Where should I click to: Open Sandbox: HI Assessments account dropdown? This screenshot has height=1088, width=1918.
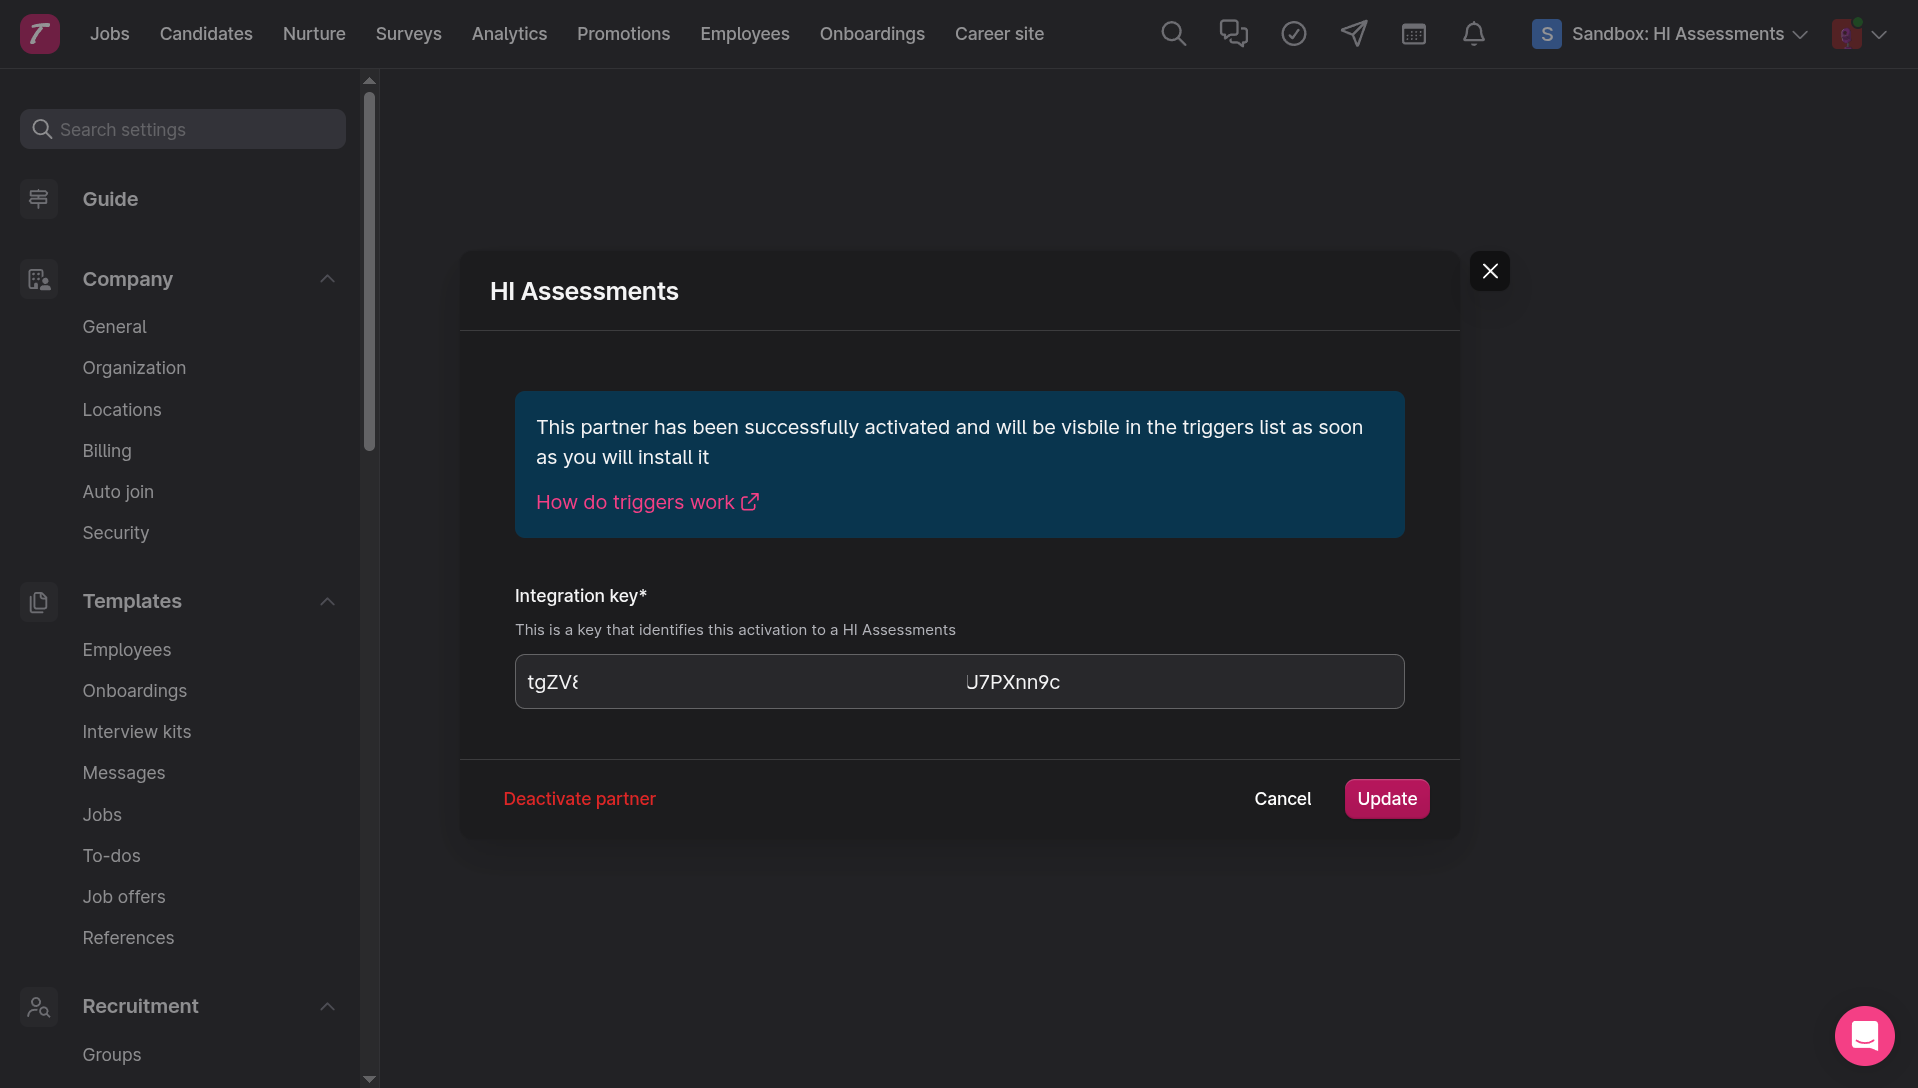click(x=1670, y=34)
